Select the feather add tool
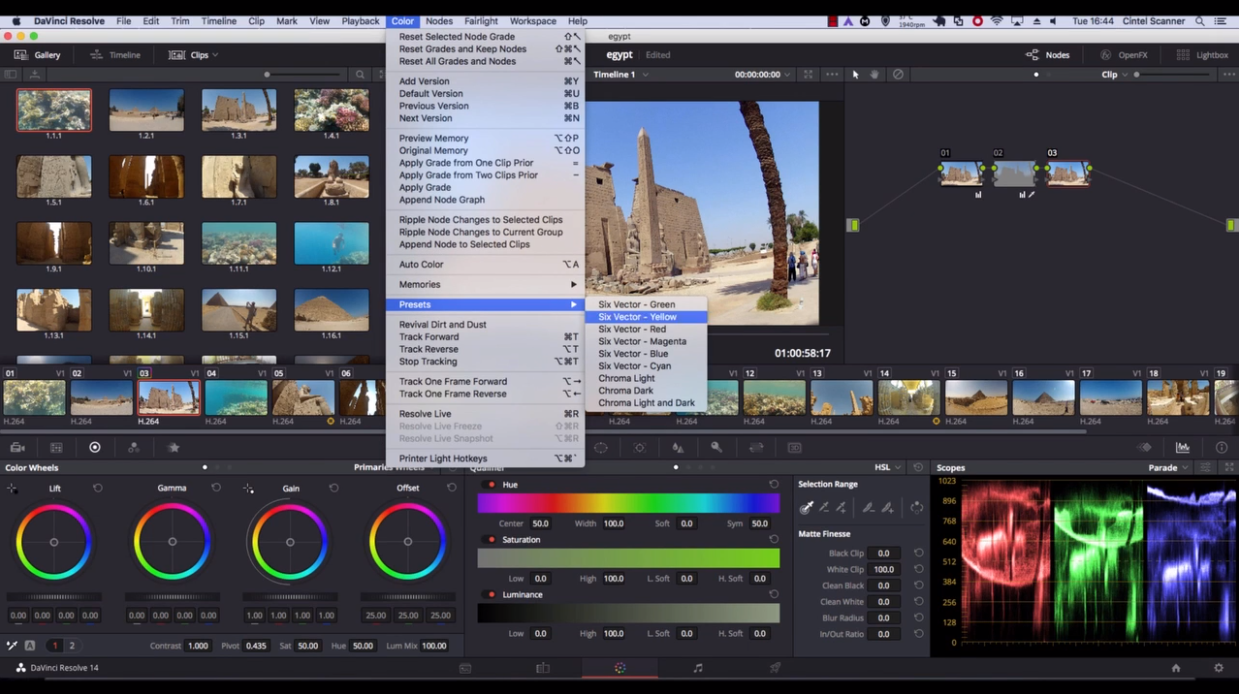Screen dimensions: 1239x694 [887, 508]
